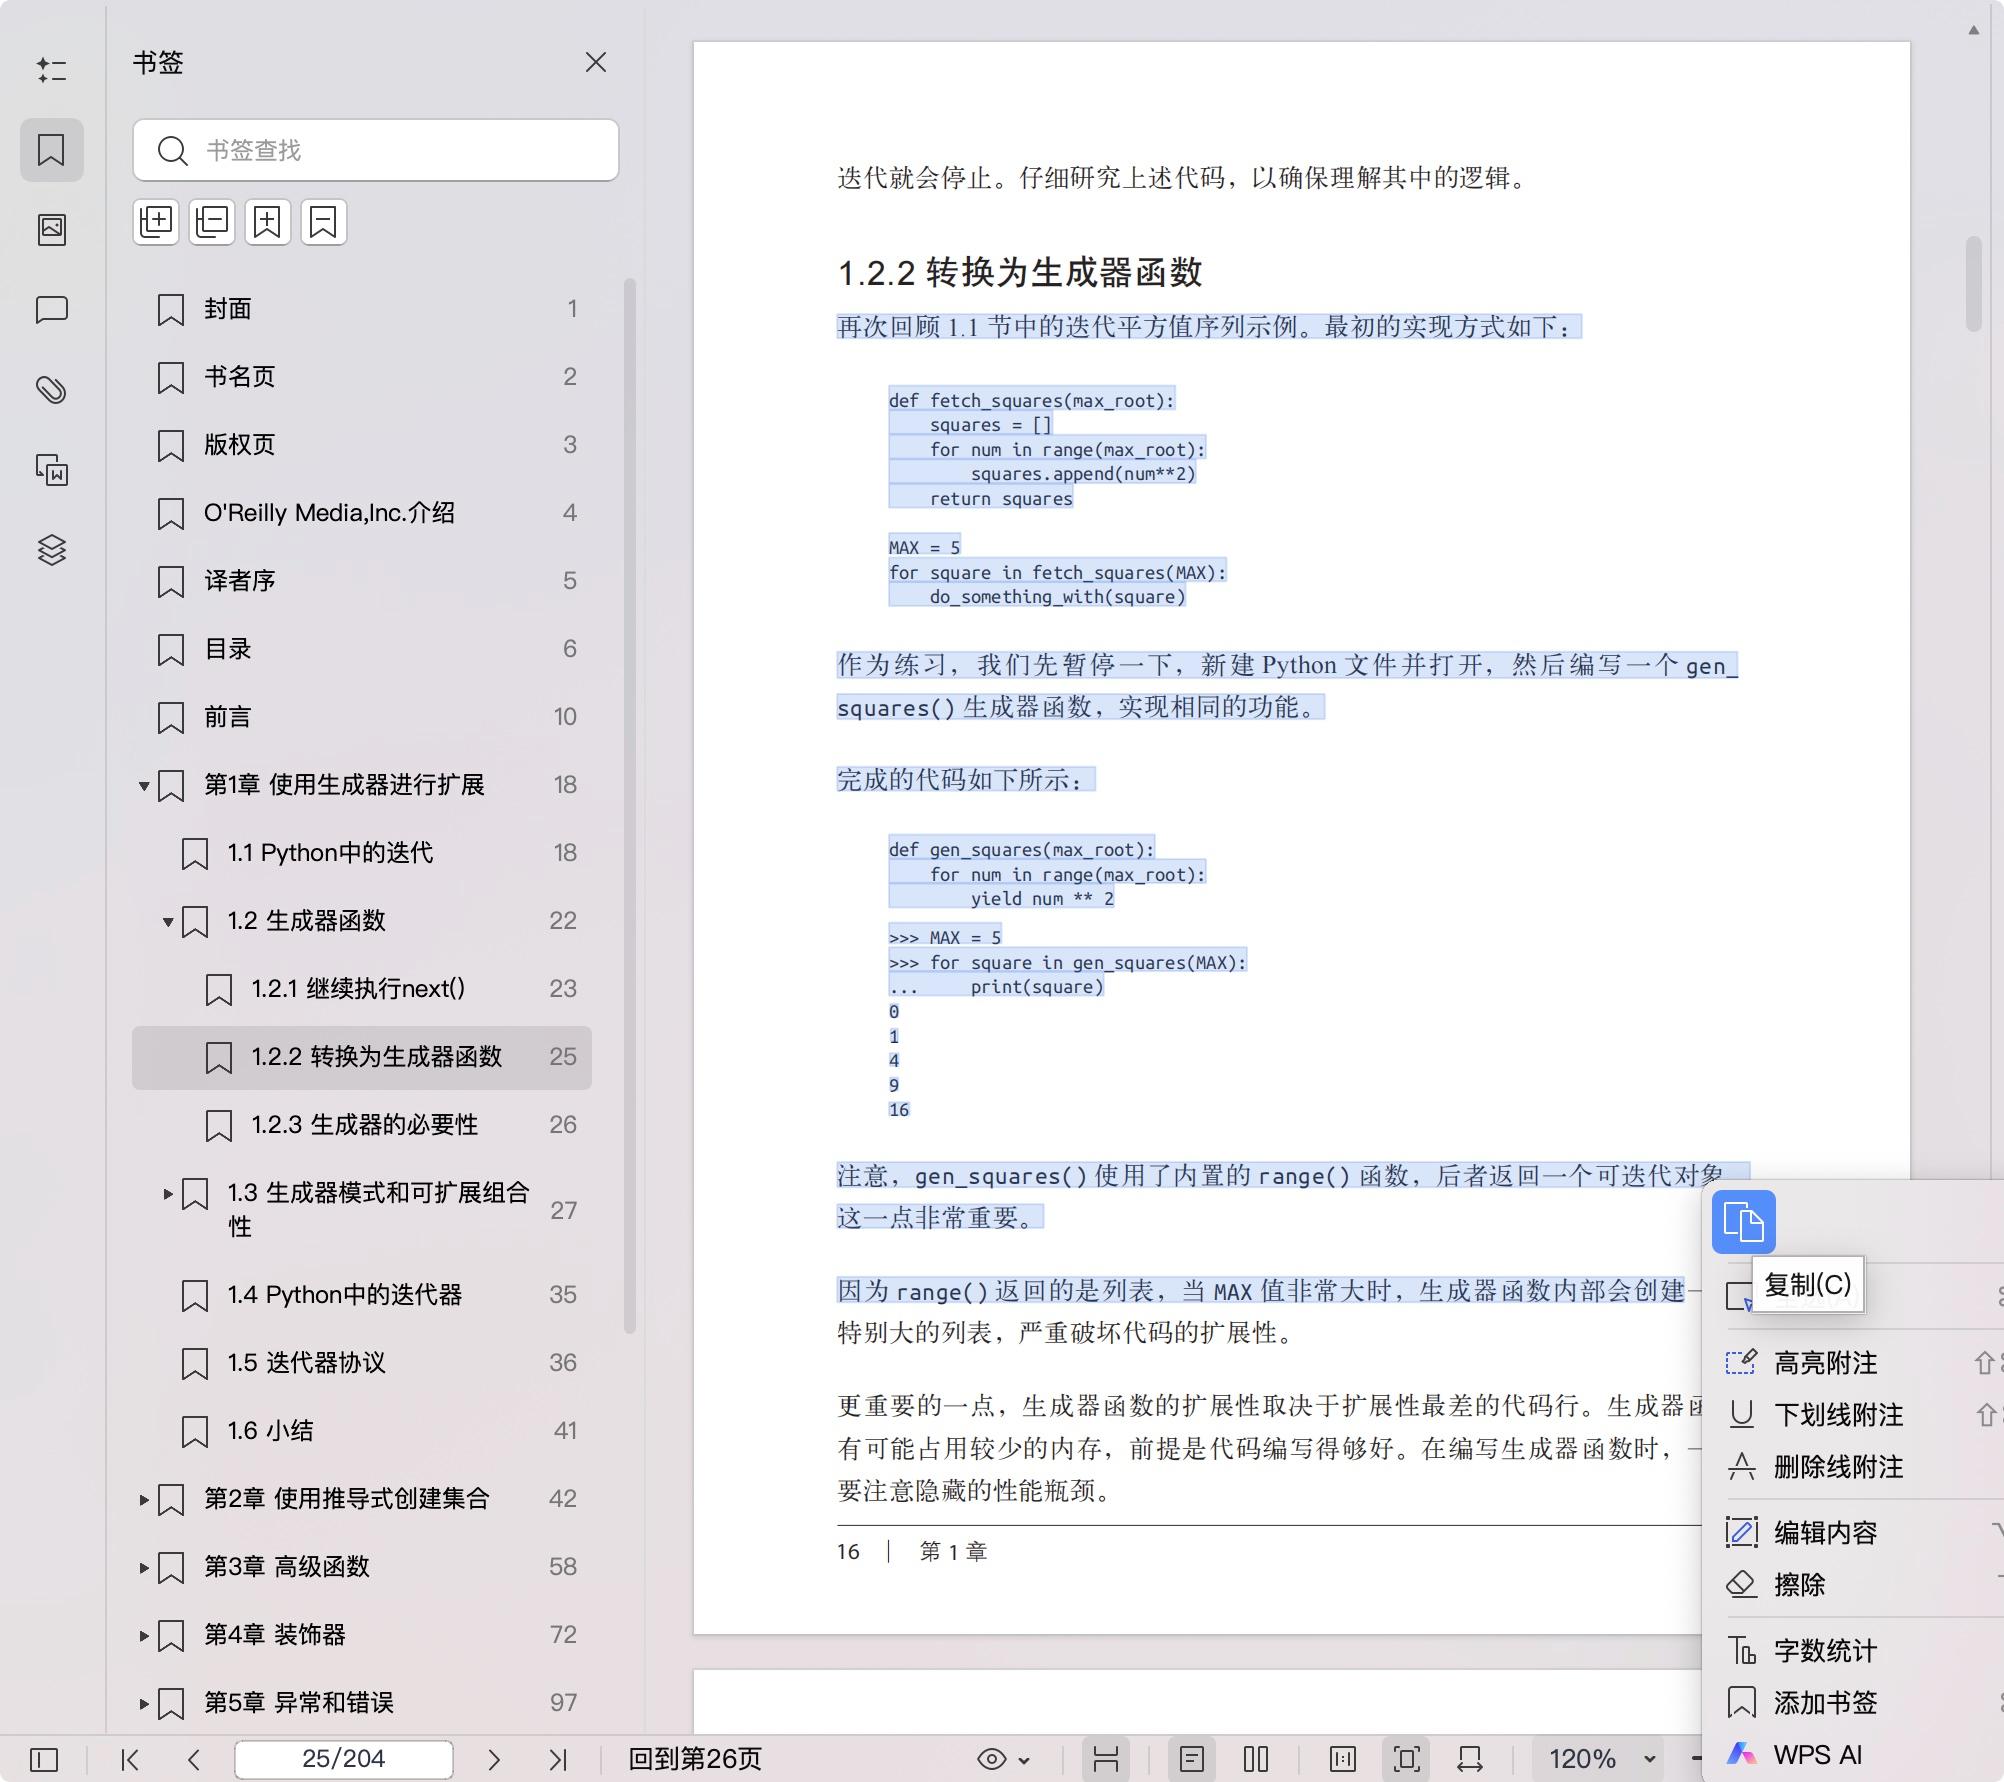Click the 回到第26页 button
Viewport: 2004px width, 1782px height.
click(693, 1759)
